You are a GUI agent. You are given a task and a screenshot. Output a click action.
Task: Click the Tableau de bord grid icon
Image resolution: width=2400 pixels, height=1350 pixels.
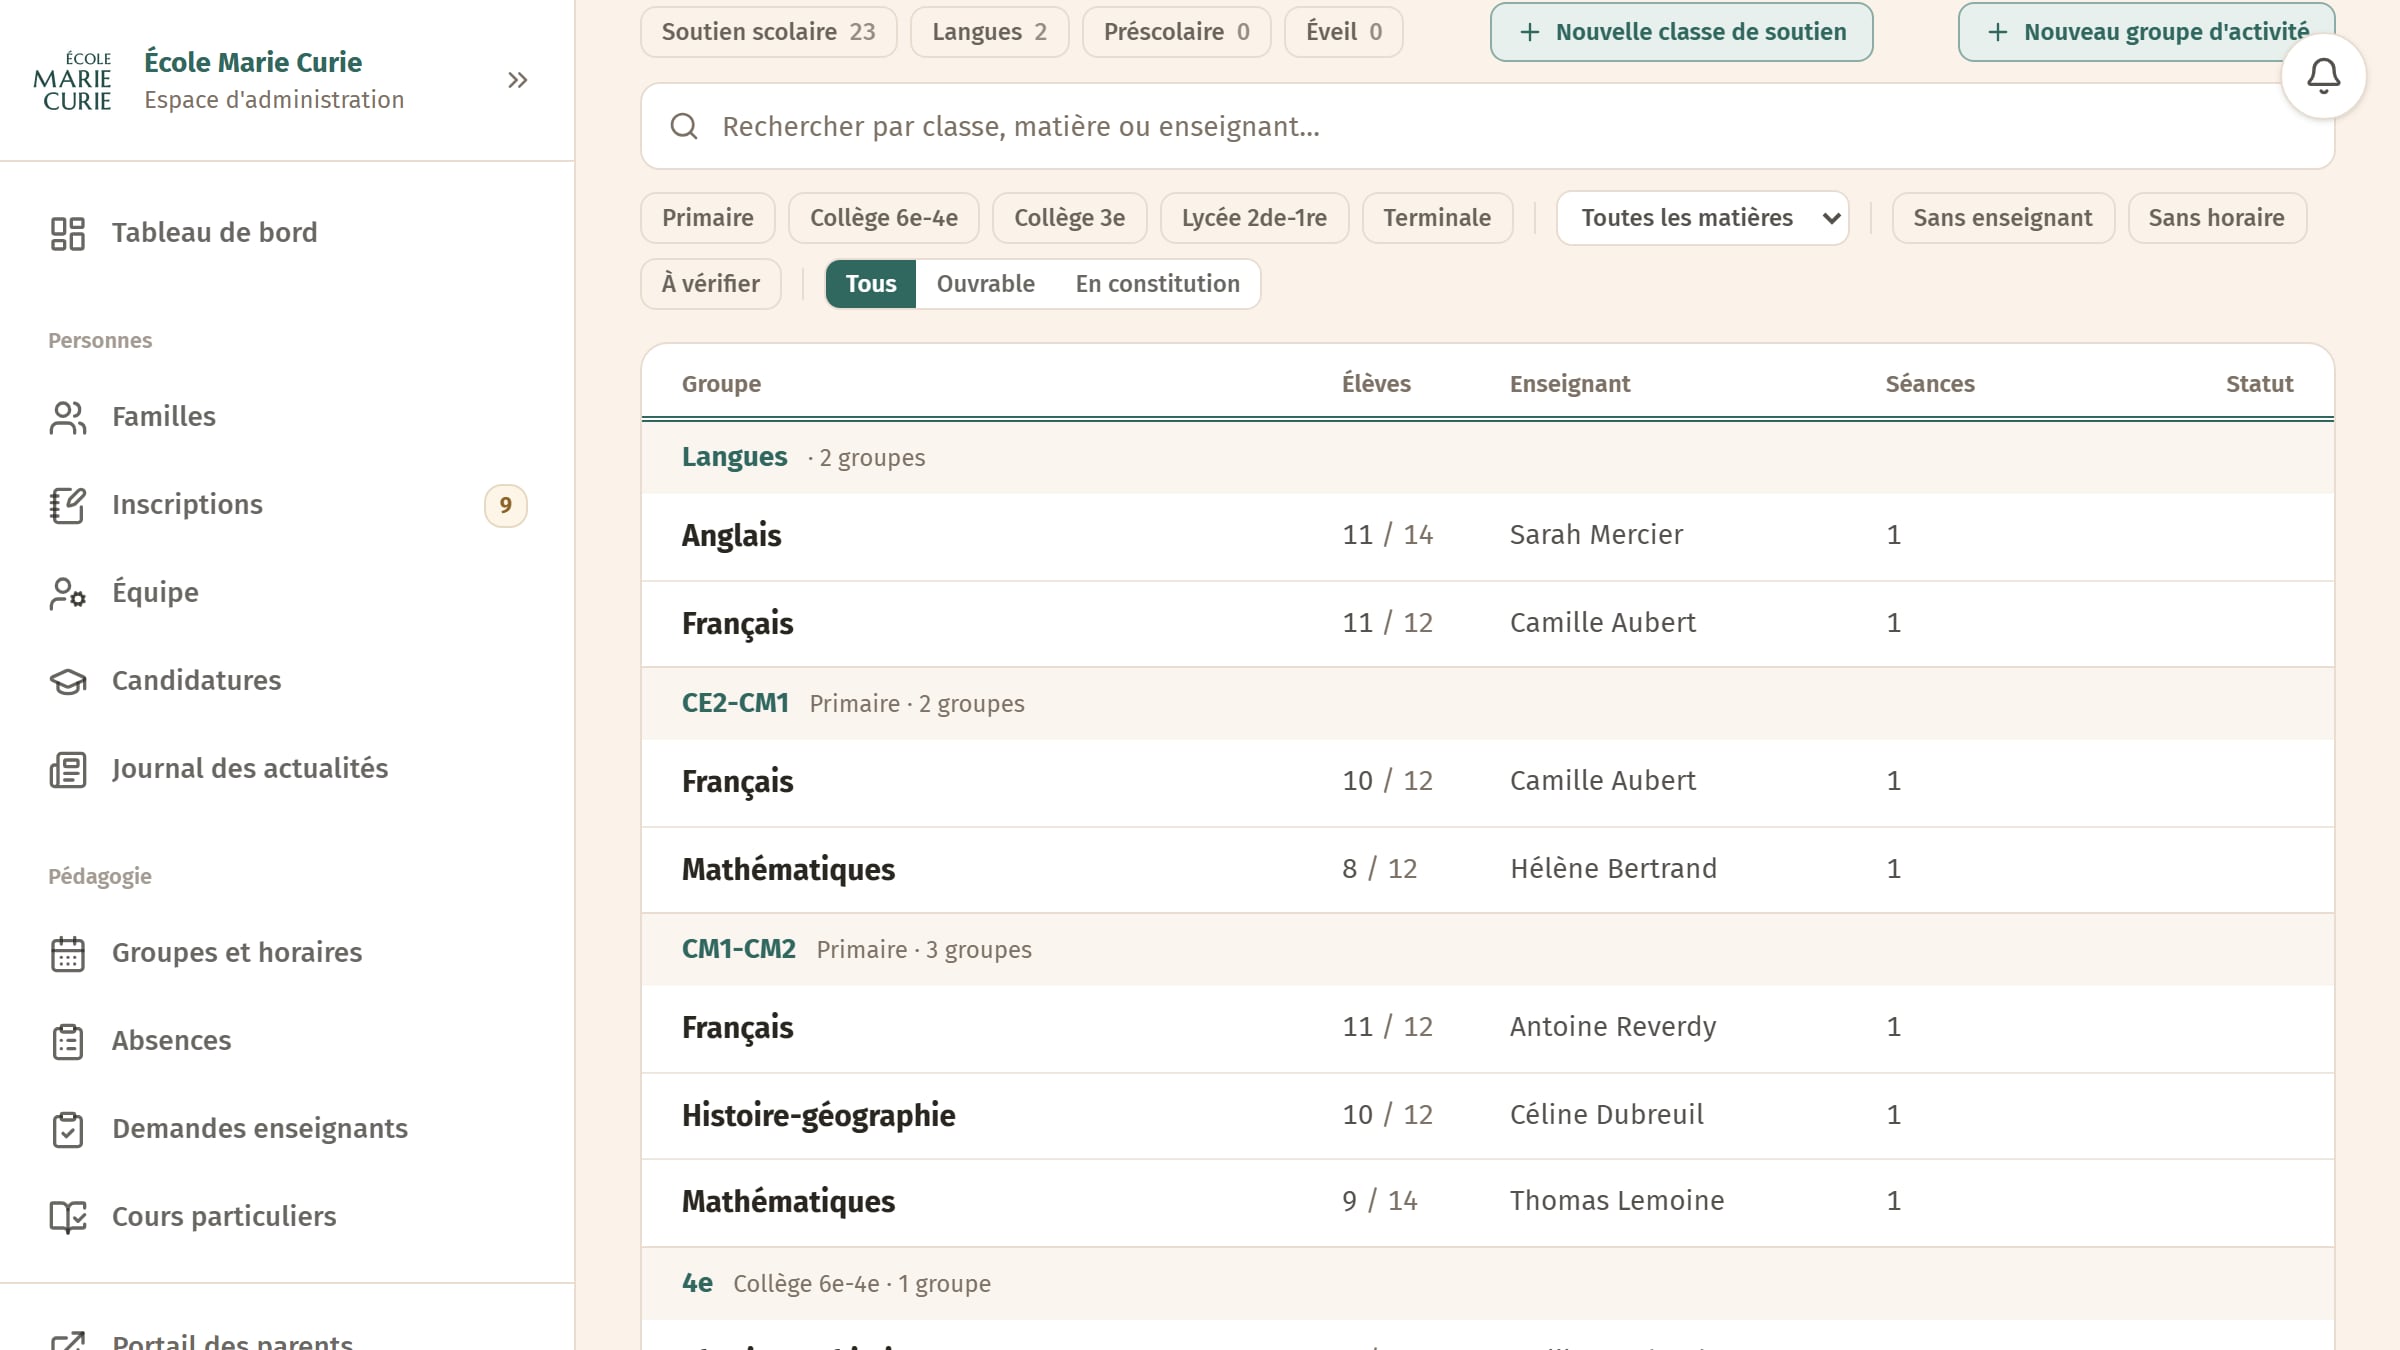click(68, 233)
